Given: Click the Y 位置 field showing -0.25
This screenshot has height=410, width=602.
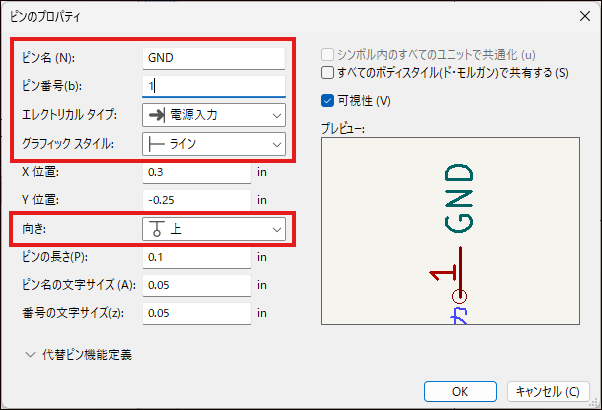Looking at the screenshot, I should click(196, 200).
